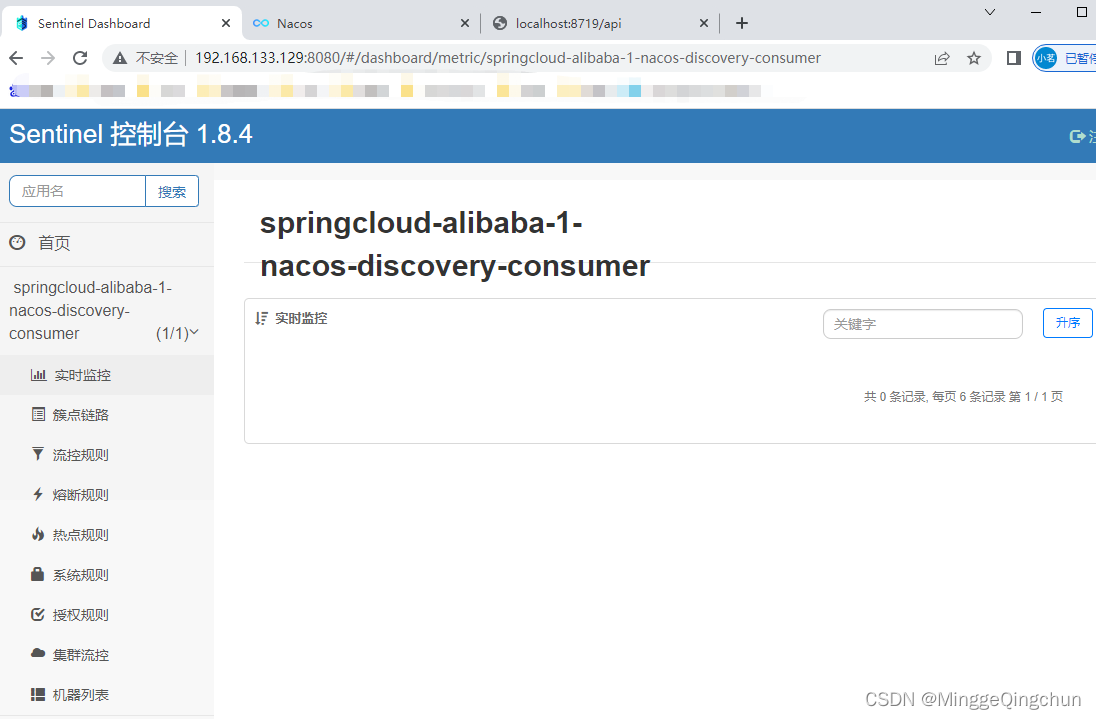The width and height of the screenshot is (1096, 719).
Task: Go to the 首页 home page
Action: [x=54, y=242]
